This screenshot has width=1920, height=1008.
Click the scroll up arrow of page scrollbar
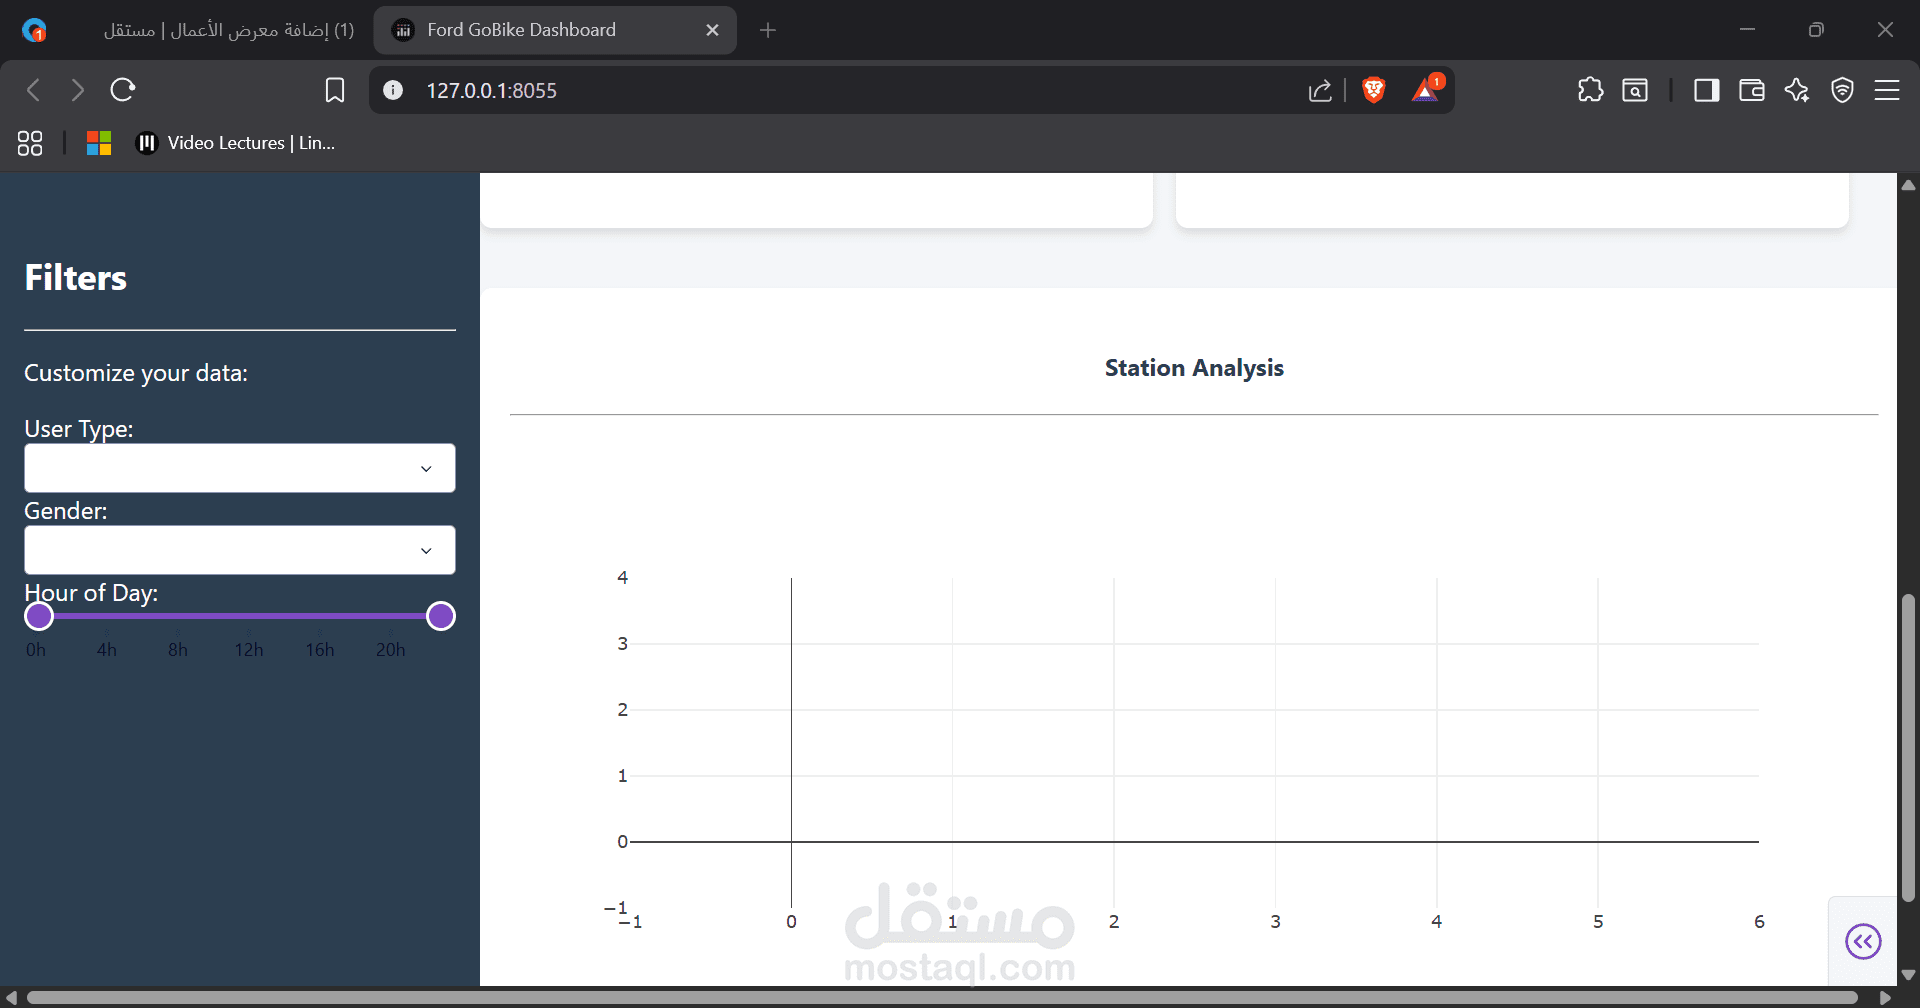point(1908,185)
